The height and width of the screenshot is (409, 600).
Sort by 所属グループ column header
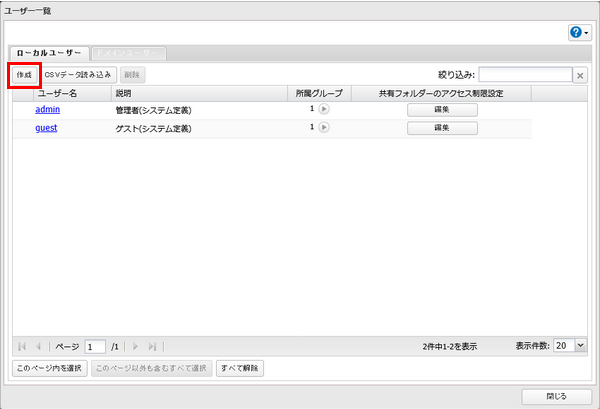click(x=320, y=93)
